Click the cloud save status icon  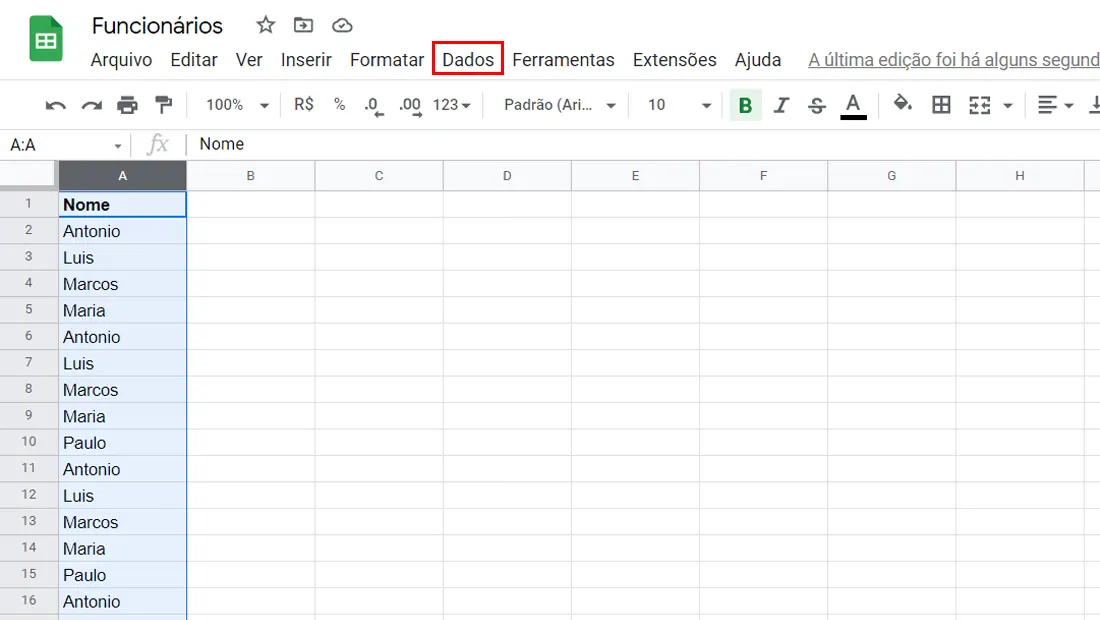(342, 26)
